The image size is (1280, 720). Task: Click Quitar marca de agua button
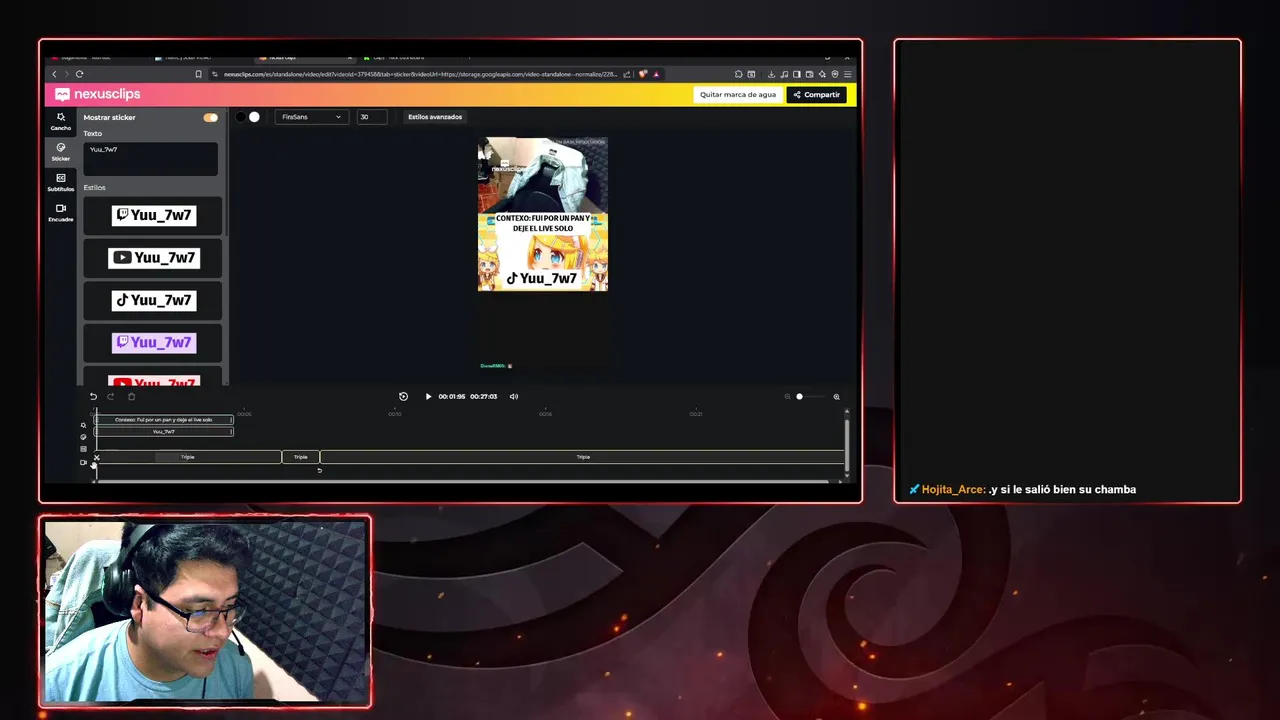coord(738,95)
